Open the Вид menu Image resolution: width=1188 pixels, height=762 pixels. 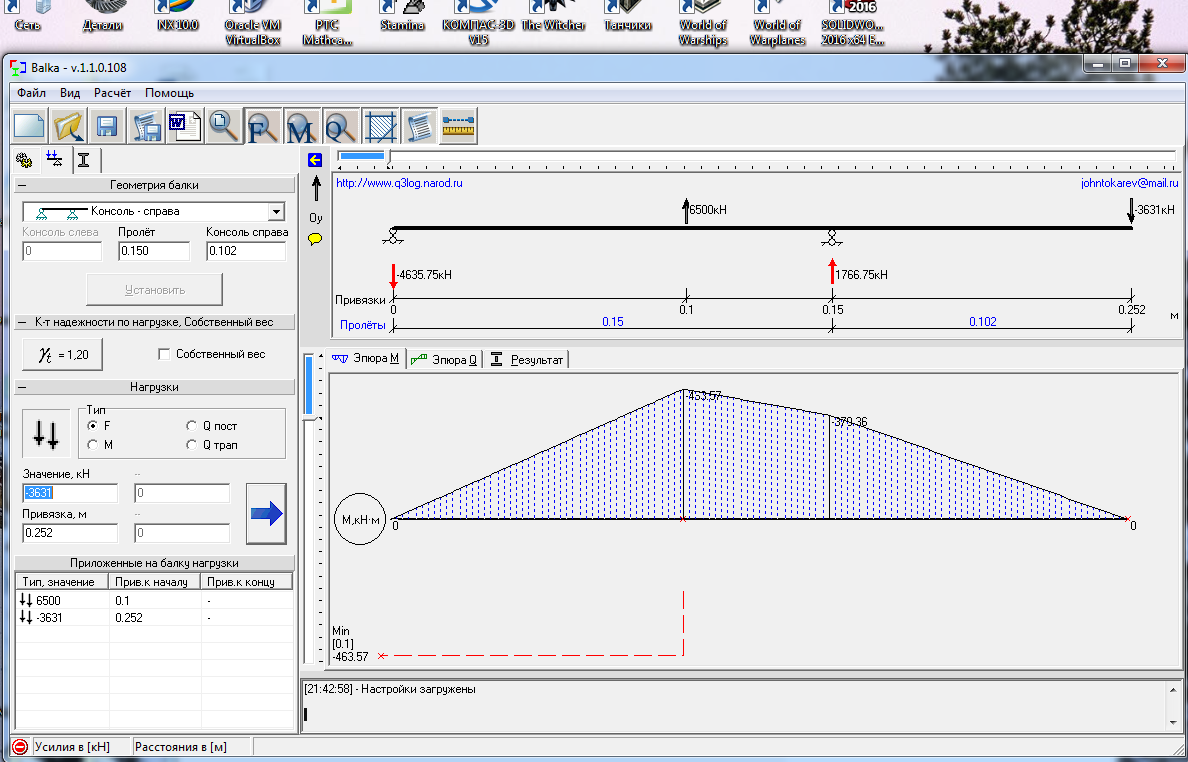[70, 92]
